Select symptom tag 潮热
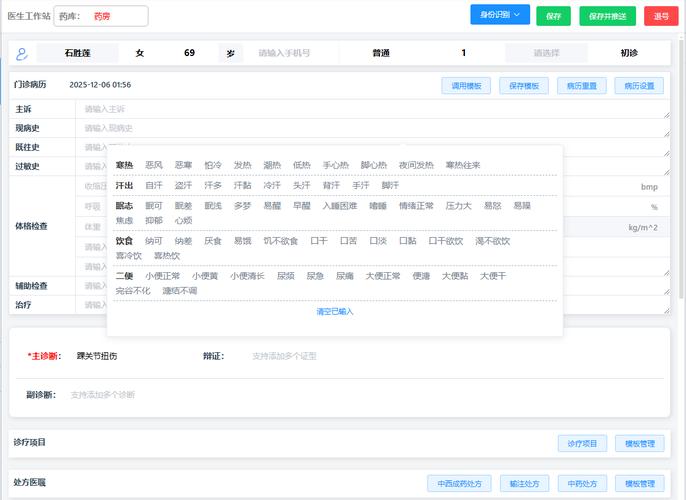This screenshot has width=686, height=500. tap(272, 165)
